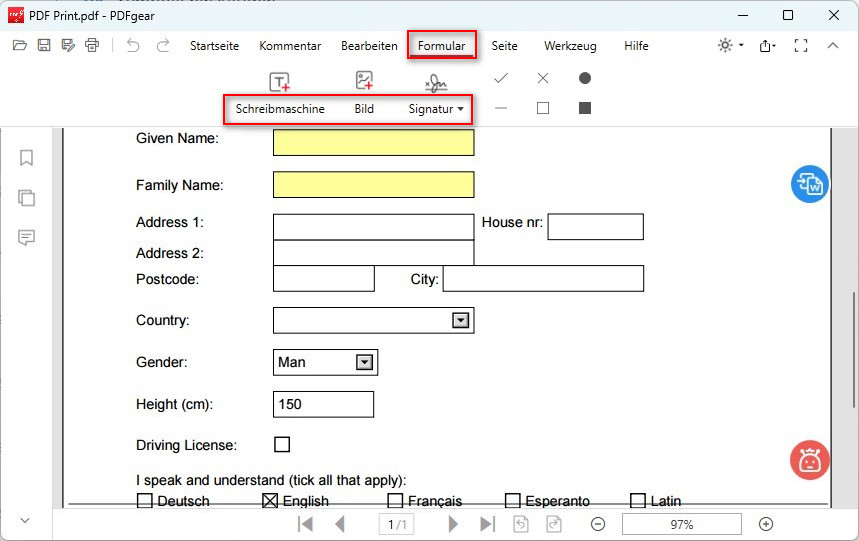The height and width of the screenshot is (541, 859).
Task: Open a file with the folder icon
Action: pos(20,45)
